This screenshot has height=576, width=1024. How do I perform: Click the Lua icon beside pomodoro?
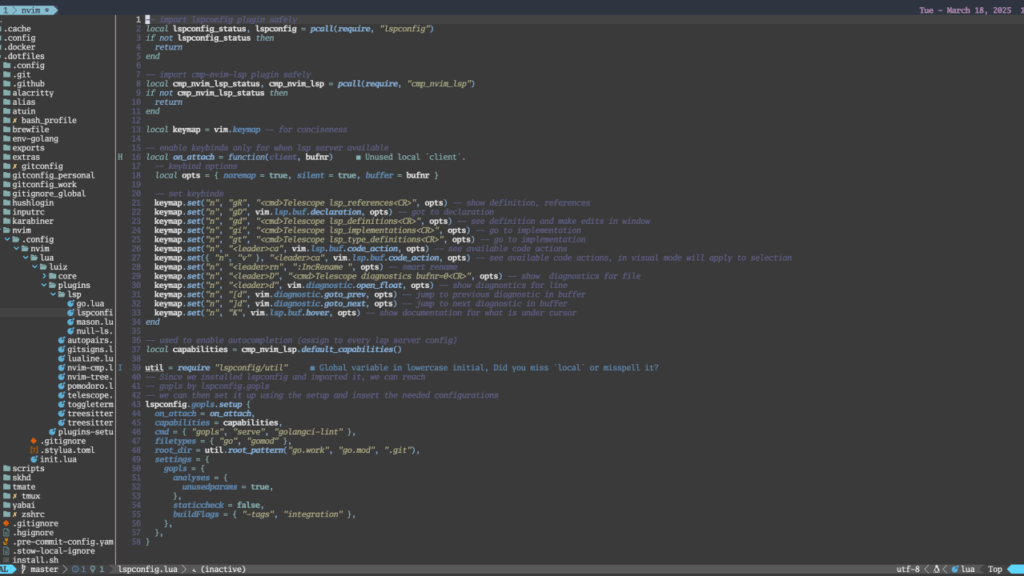pos(61,385)
